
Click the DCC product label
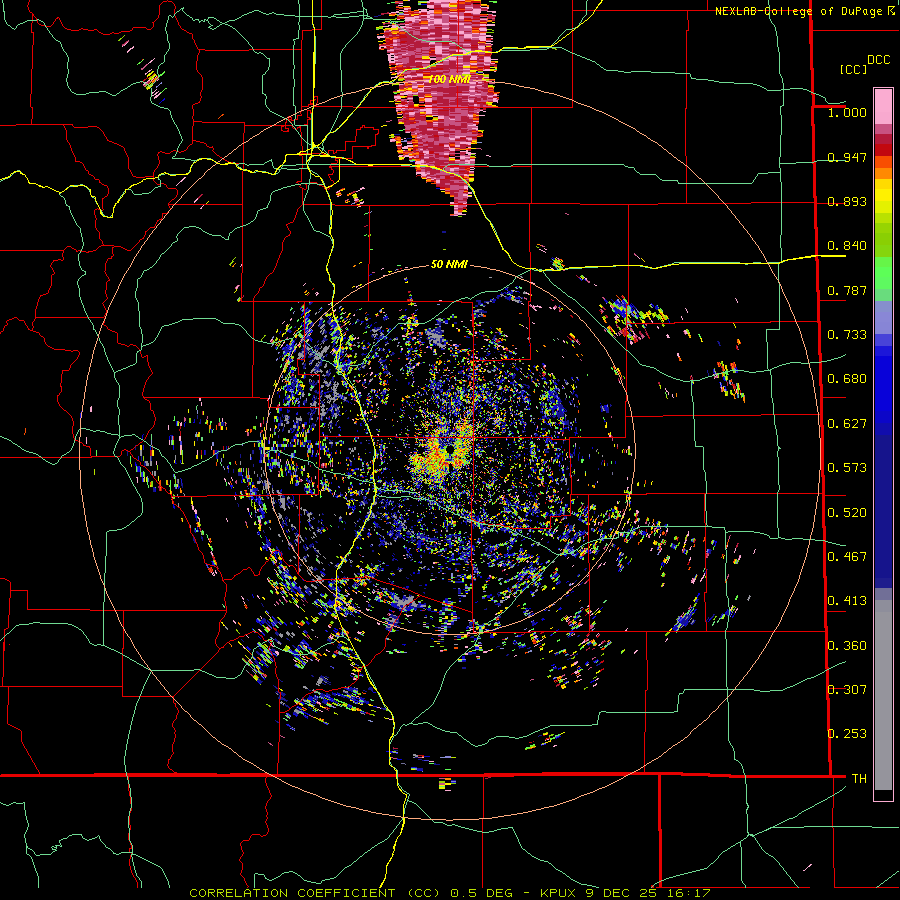pos(878,60)
